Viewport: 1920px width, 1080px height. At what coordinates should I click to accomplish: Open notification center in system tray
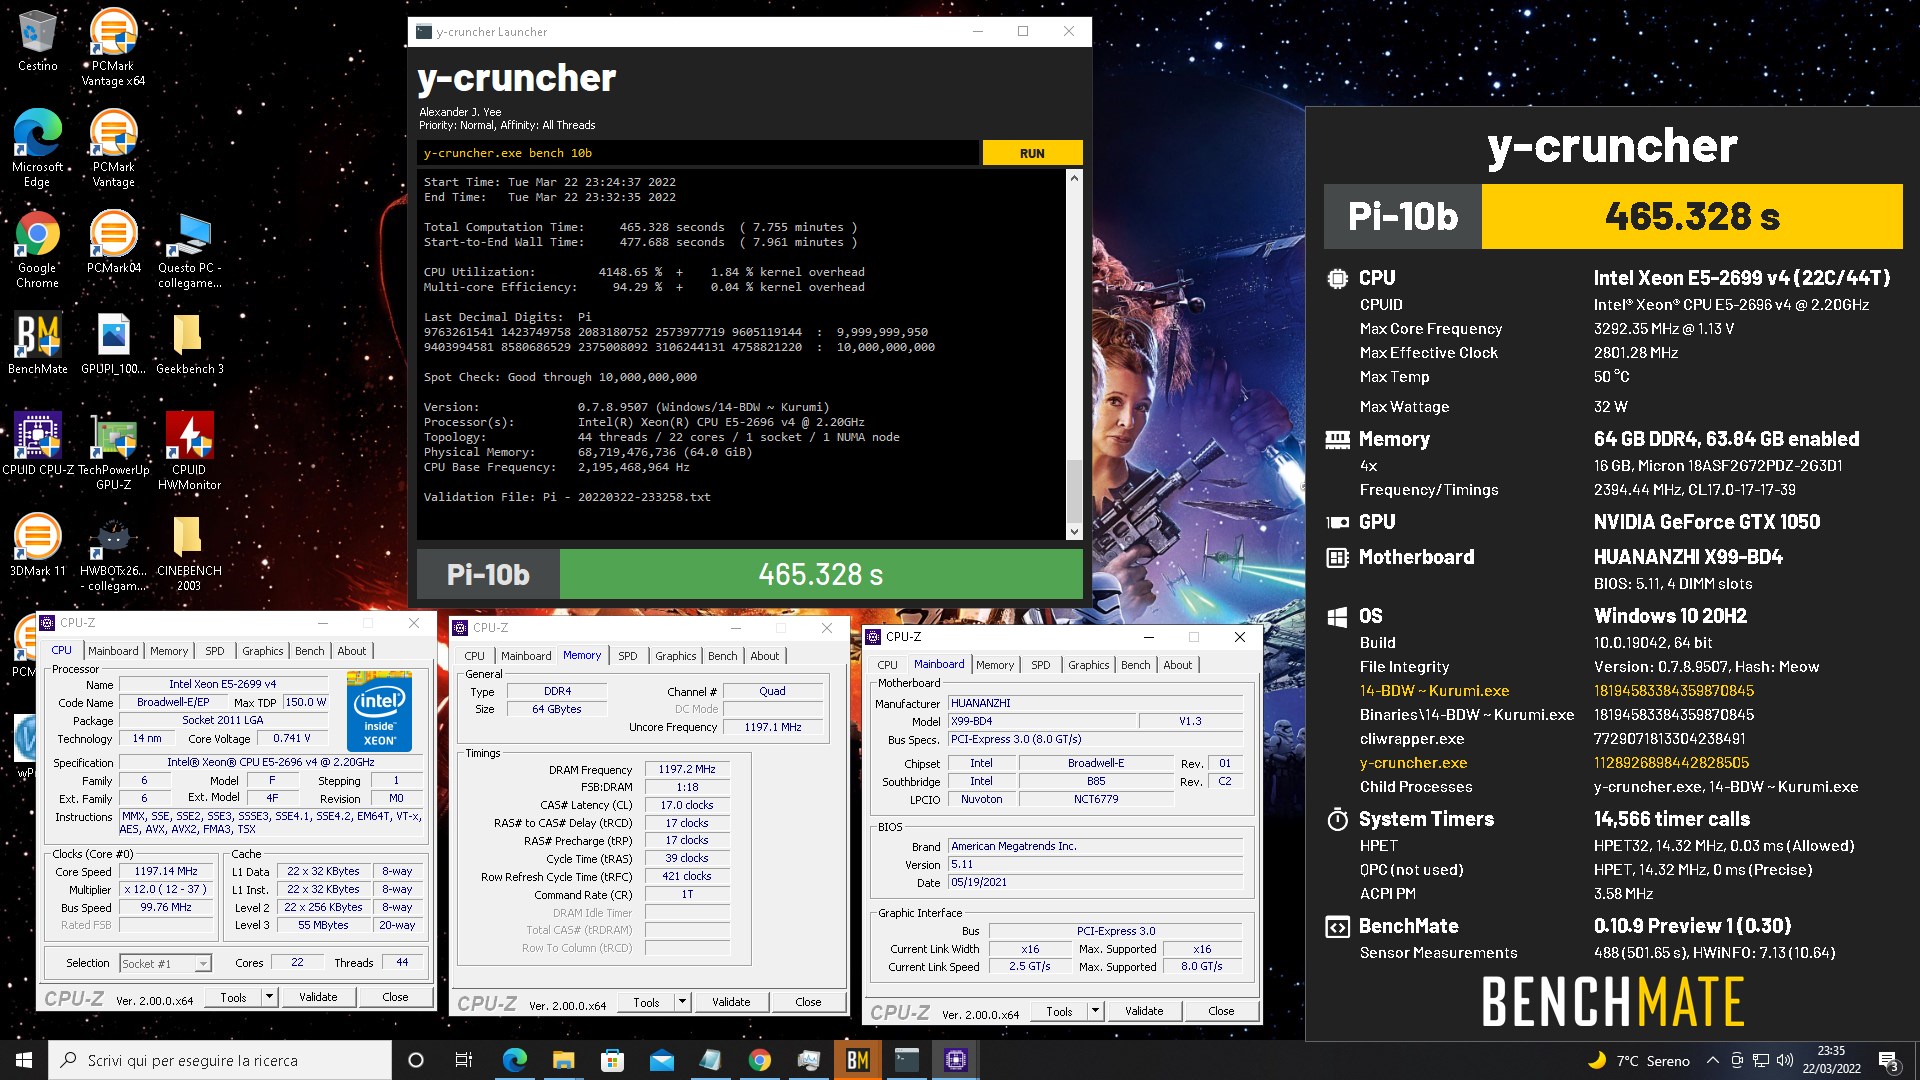(x=1888, y=1060)
